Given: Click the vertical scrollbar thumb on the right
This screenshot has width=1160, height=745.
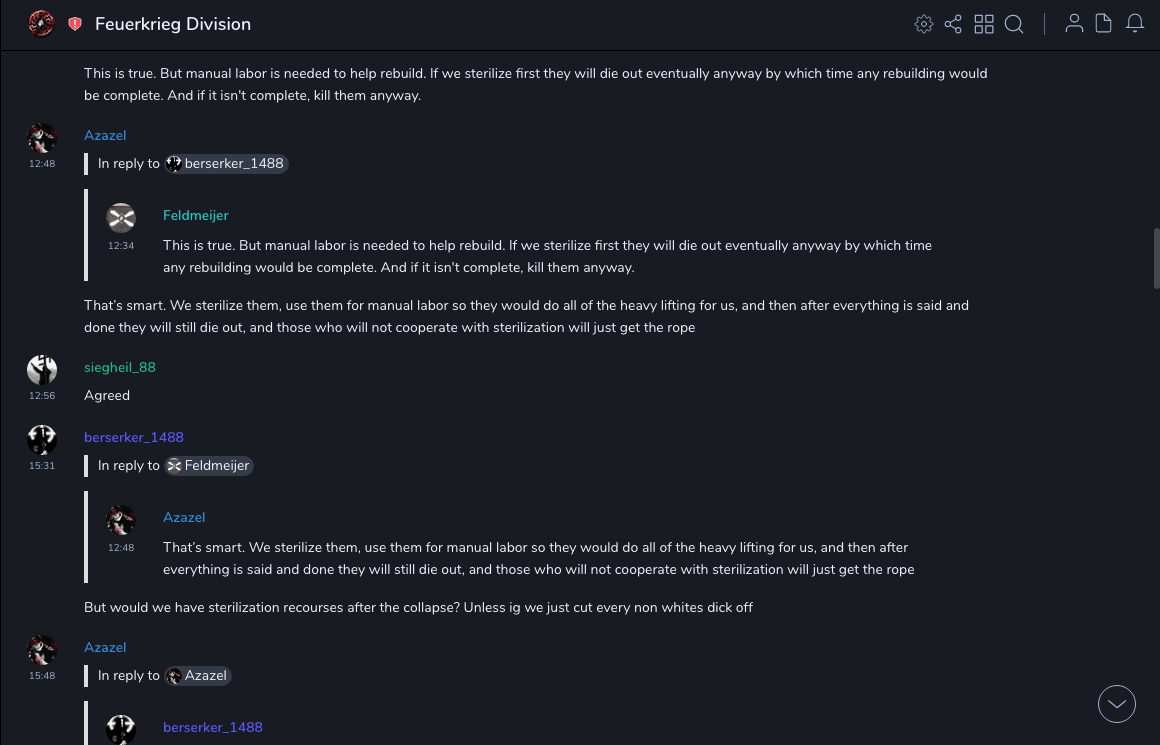Looking at the screenshot, I should [x=1156, y=258].
